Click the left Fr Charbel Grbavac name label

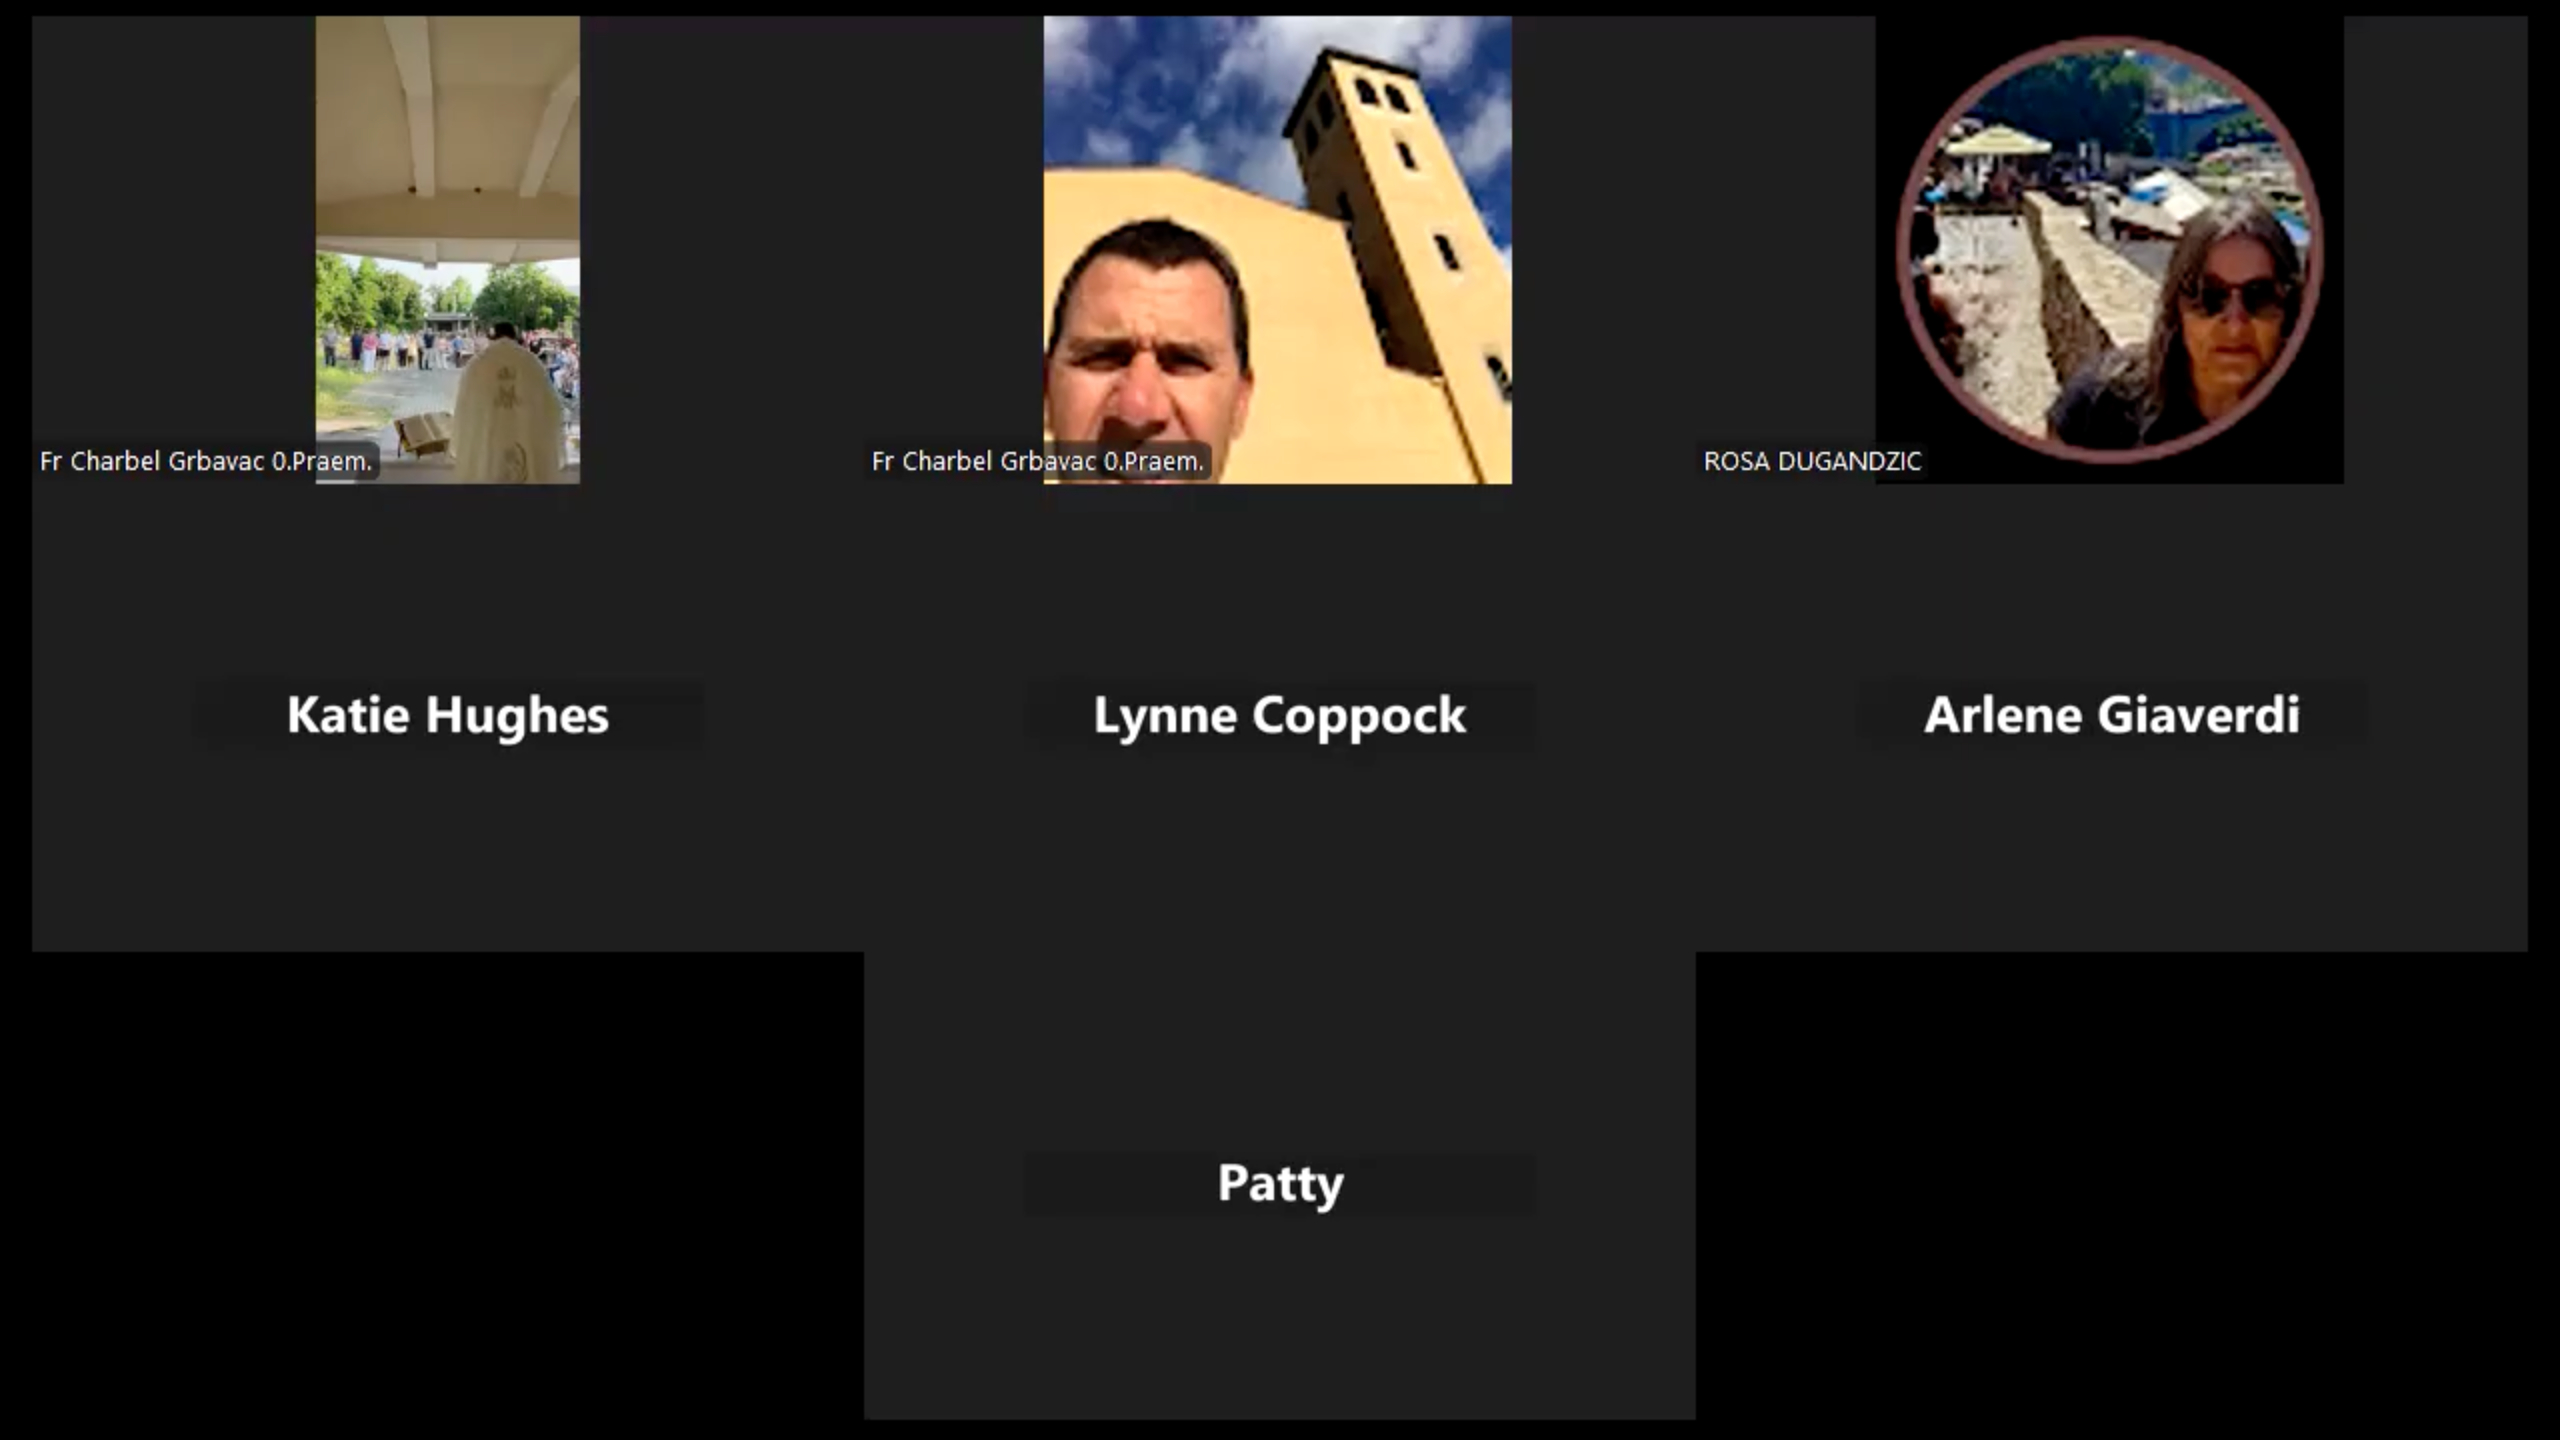(205, 461)
